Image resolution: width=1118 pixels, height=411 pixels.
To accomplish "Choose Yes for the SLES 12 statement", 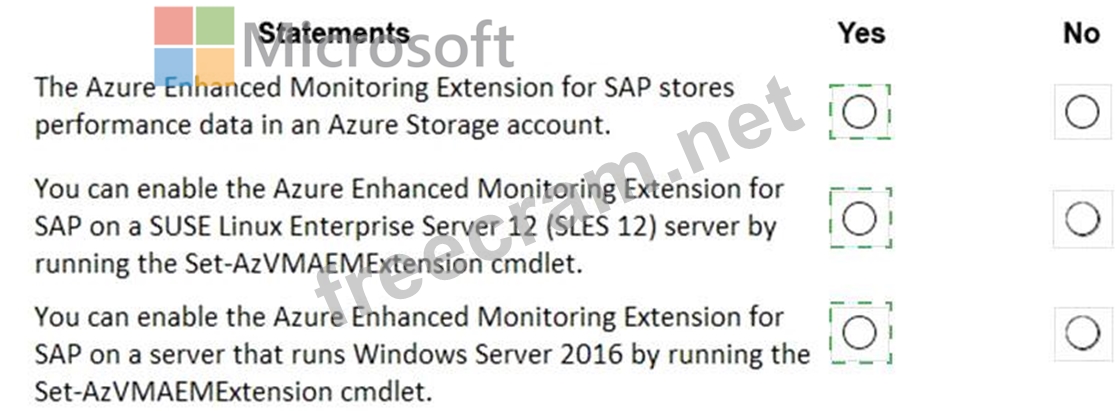I will 859,216.
